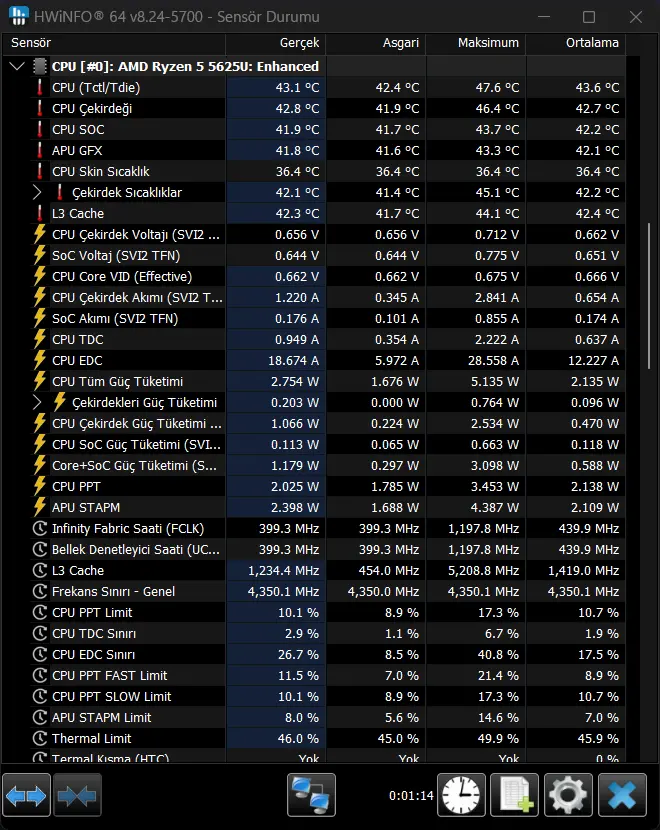Click the Gerçek column header

[275, 43]
